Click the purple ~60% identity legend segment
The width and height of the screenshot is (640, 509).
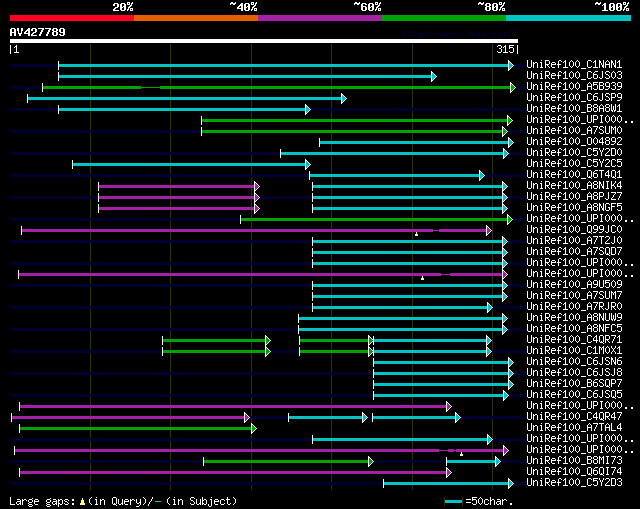(x=320, y=18)
